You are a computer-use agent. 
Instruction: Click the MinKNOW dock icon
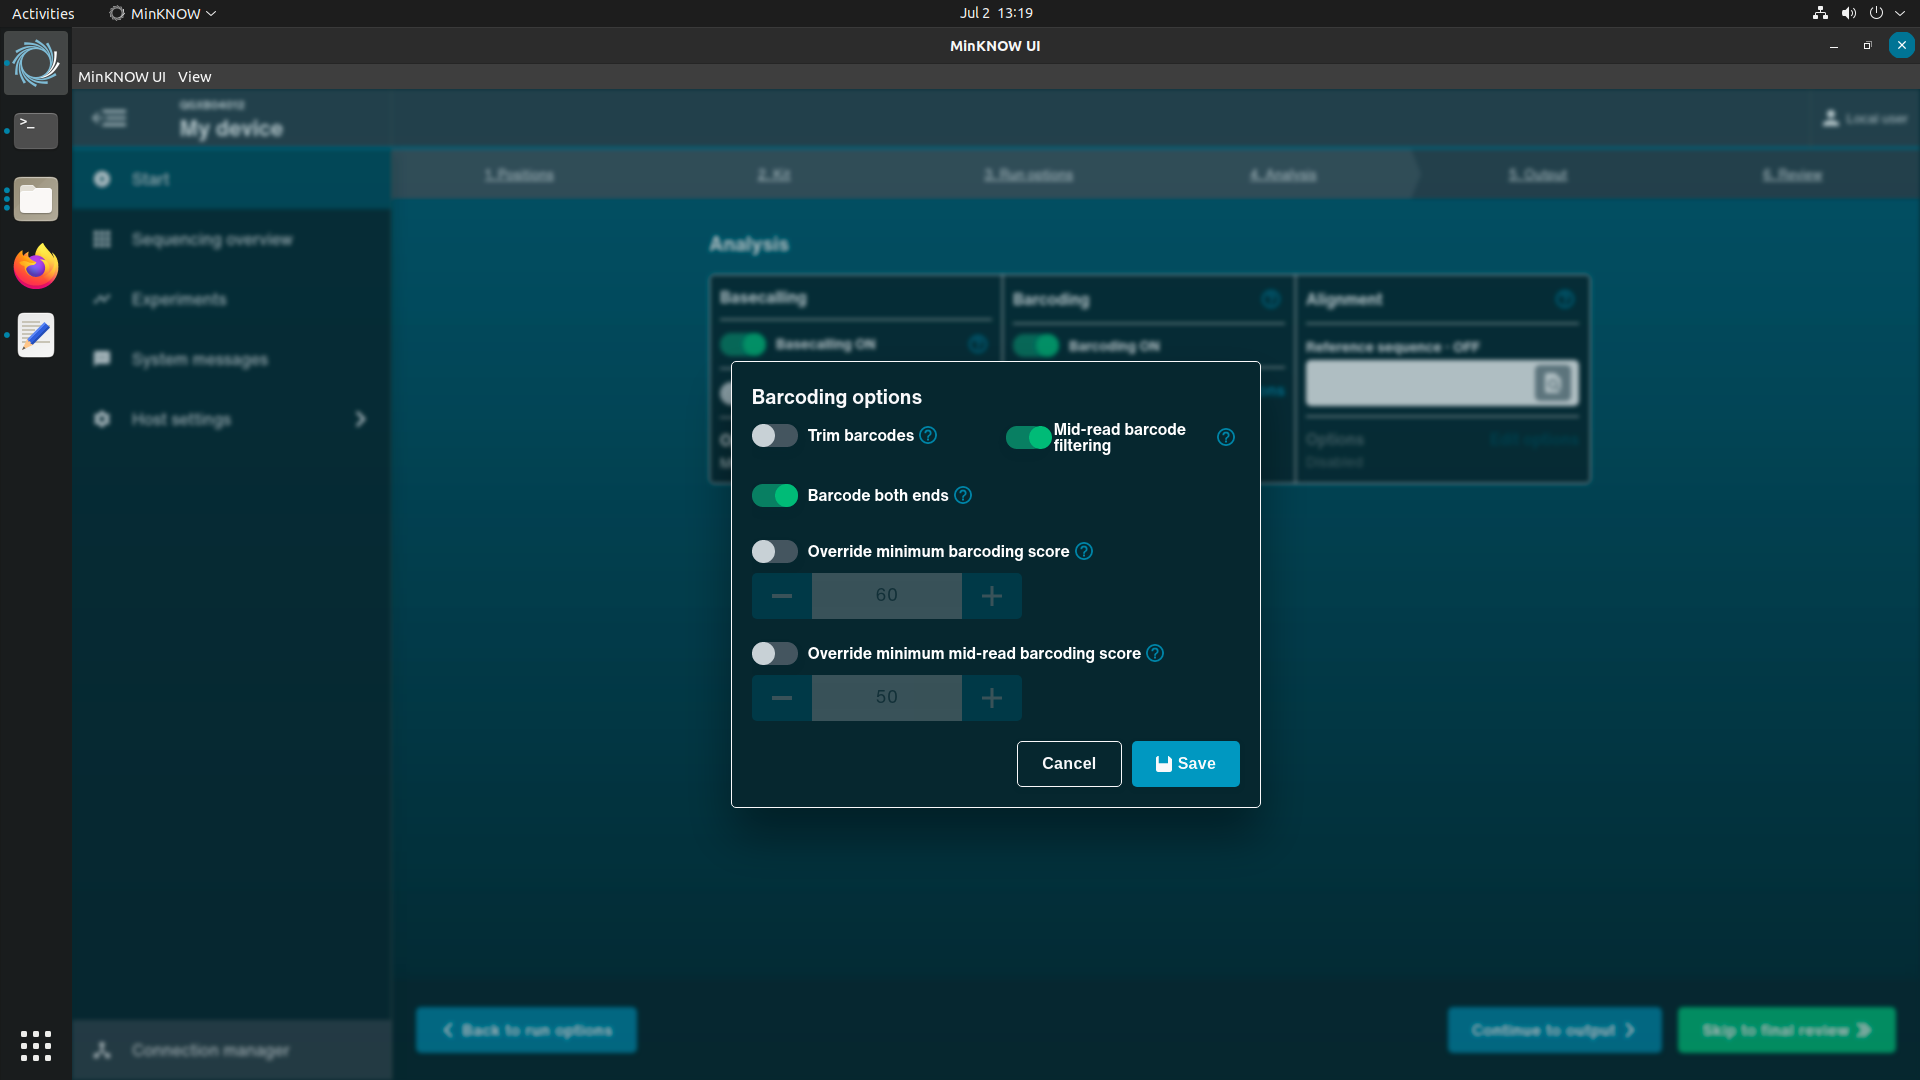[36, 63]
